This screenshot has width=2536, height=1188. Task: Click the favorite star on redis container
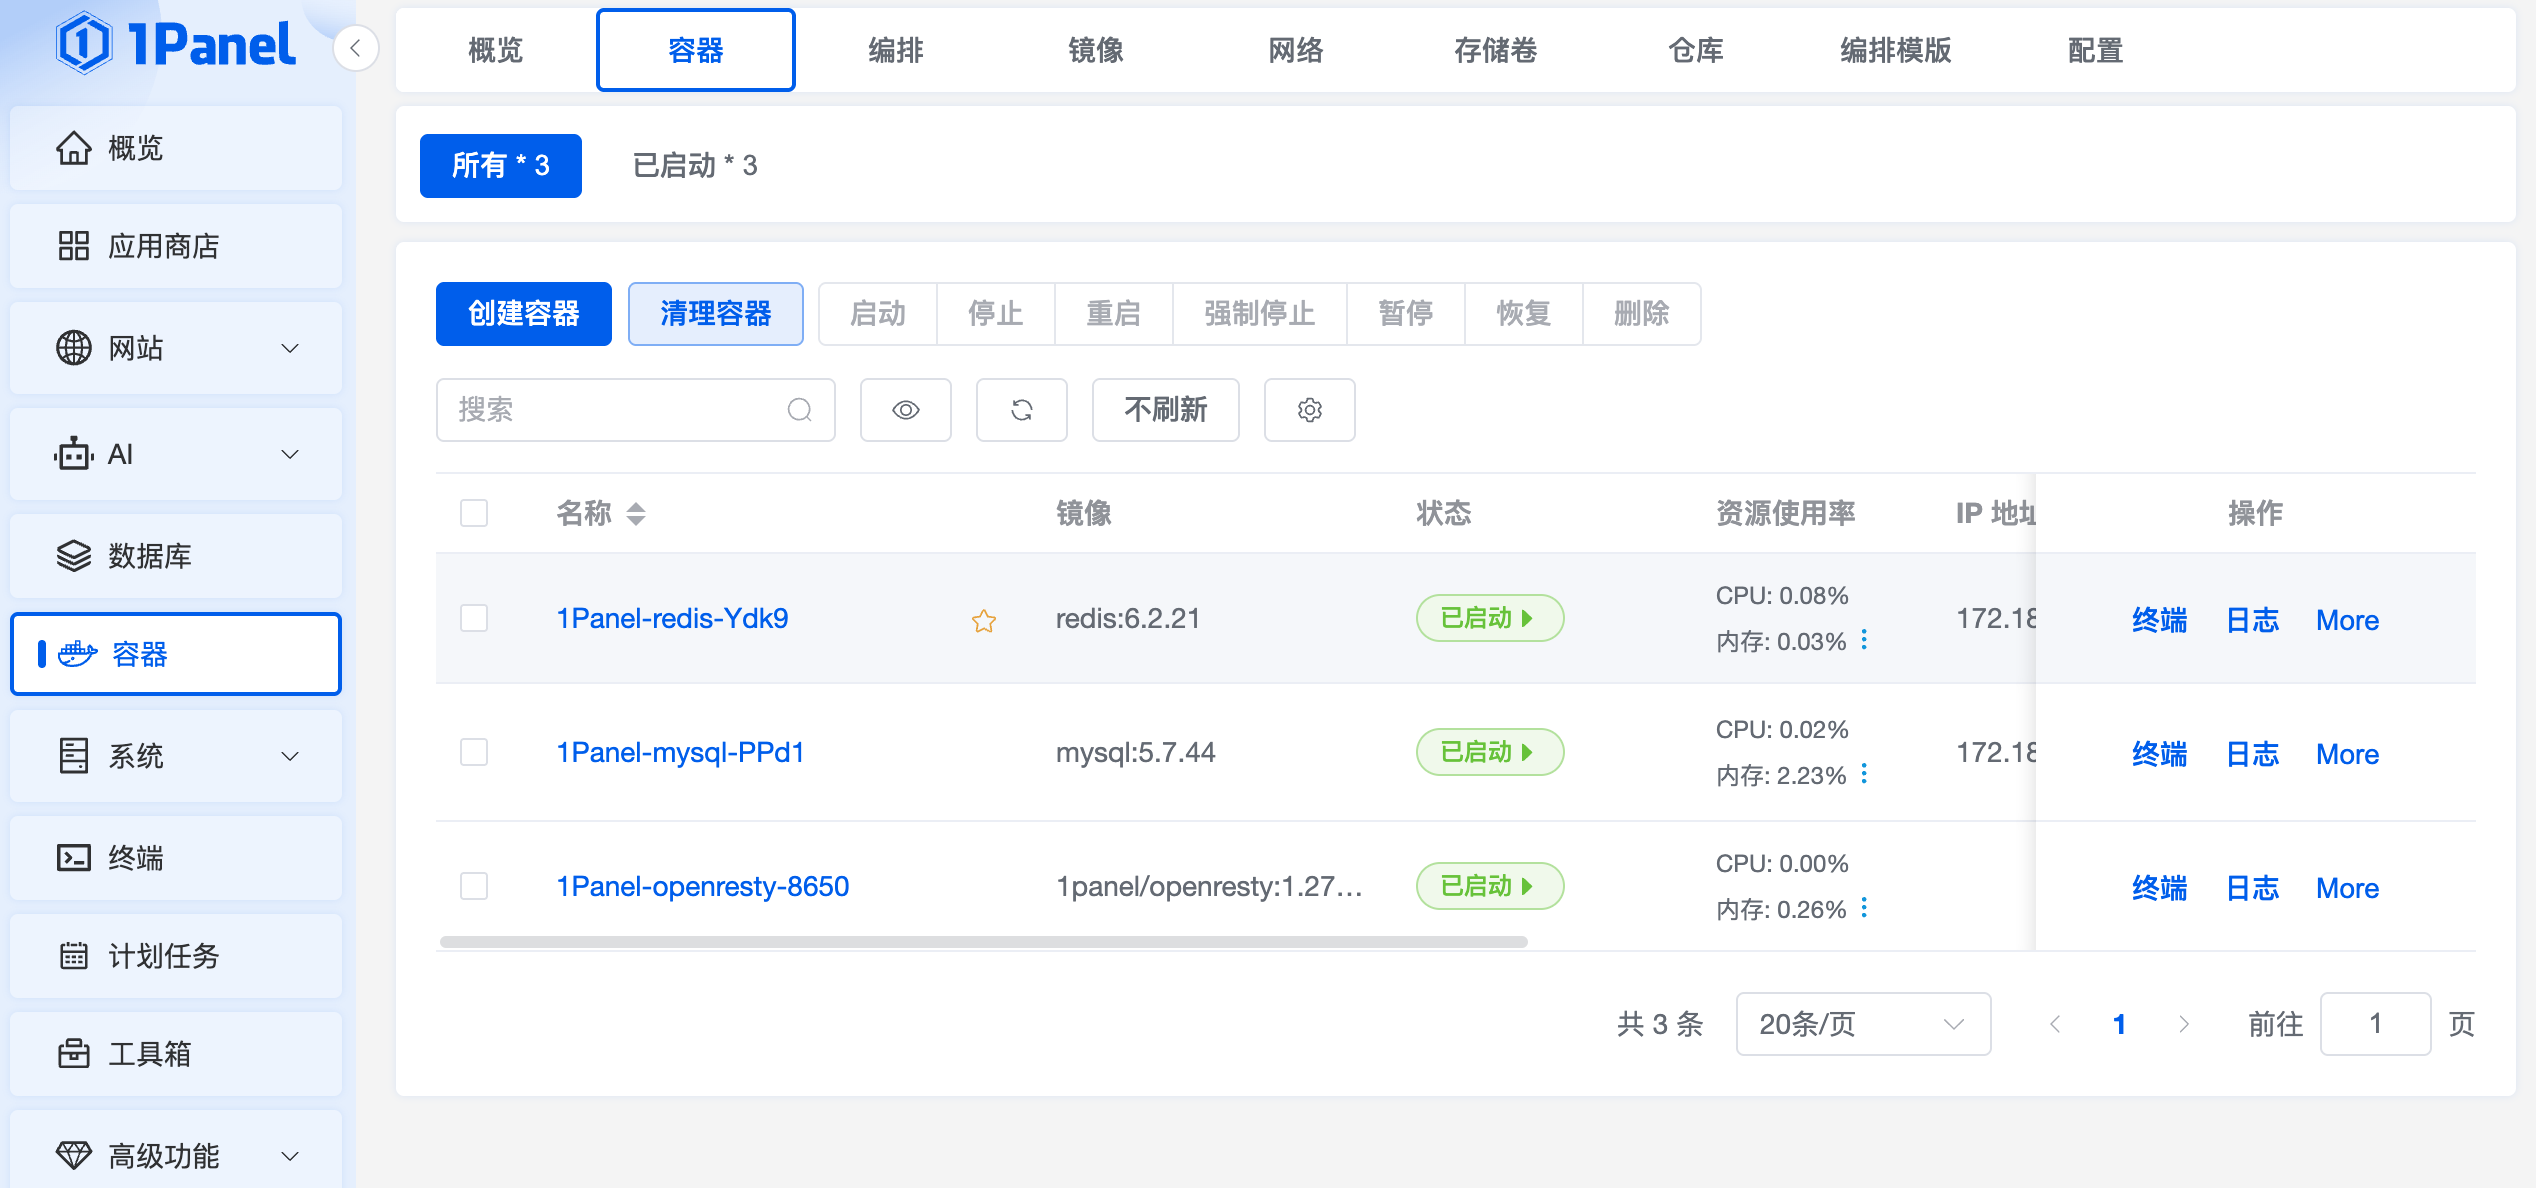[x=984, y=621]
